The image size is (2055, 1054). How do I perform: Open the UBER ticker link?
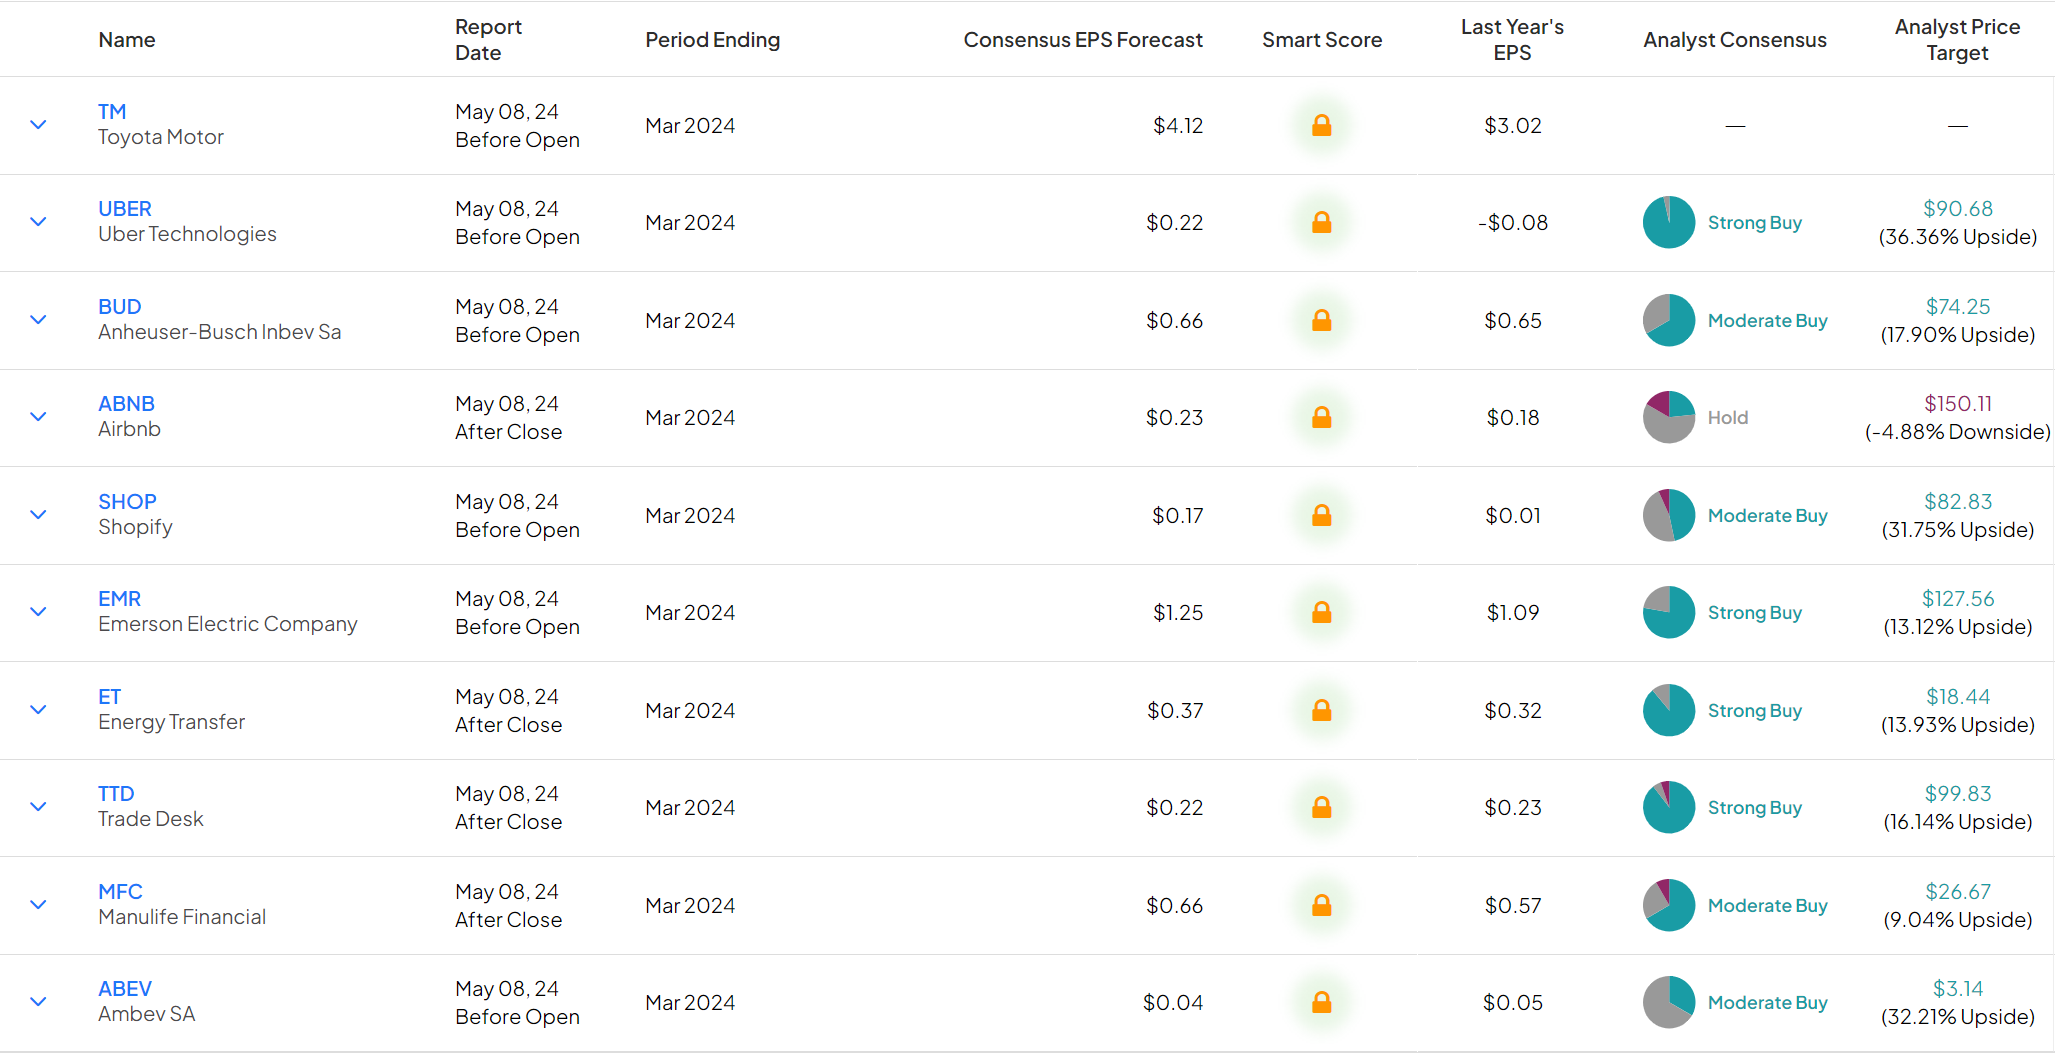pos(125,209)
